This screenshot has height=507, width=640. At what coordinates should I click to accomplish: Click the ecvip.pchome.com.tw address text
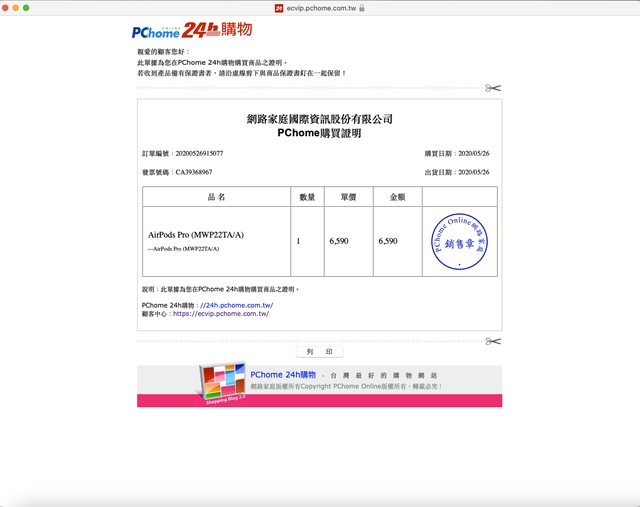pos(321,8)
